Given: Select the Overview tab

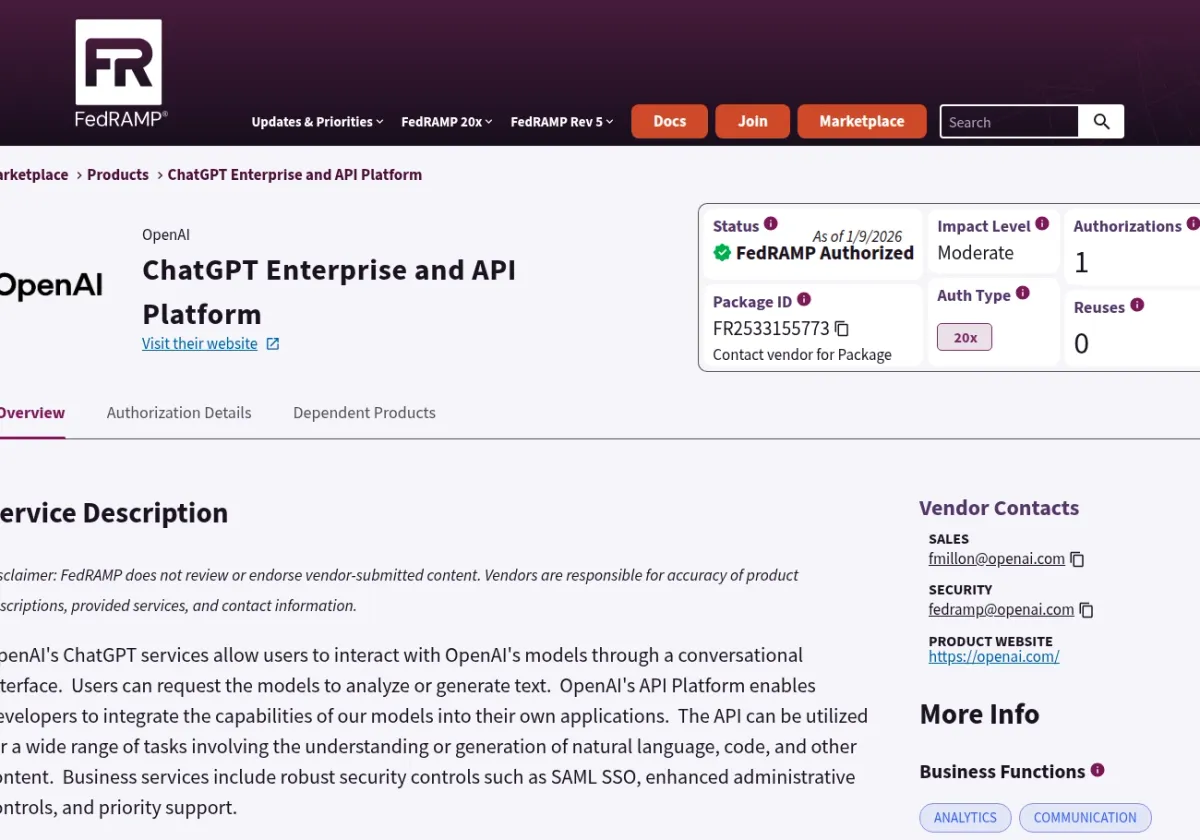Looking at the screenshot, I should click(x=32, y=413).
